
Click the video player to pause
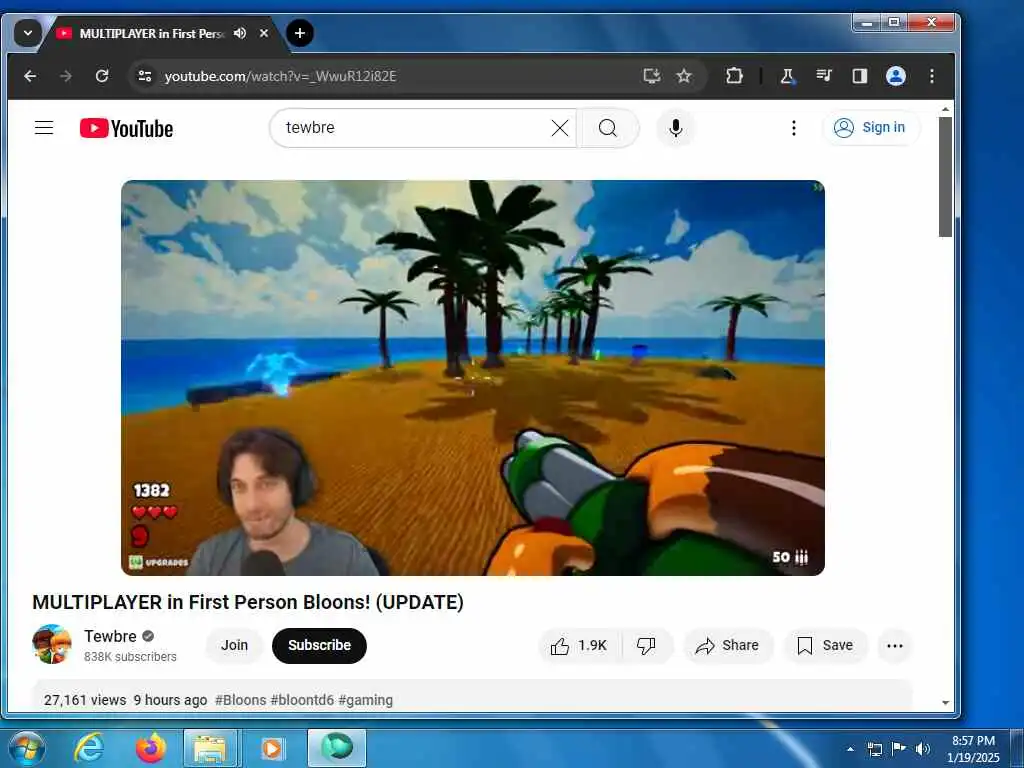click(x=473, y=377)
